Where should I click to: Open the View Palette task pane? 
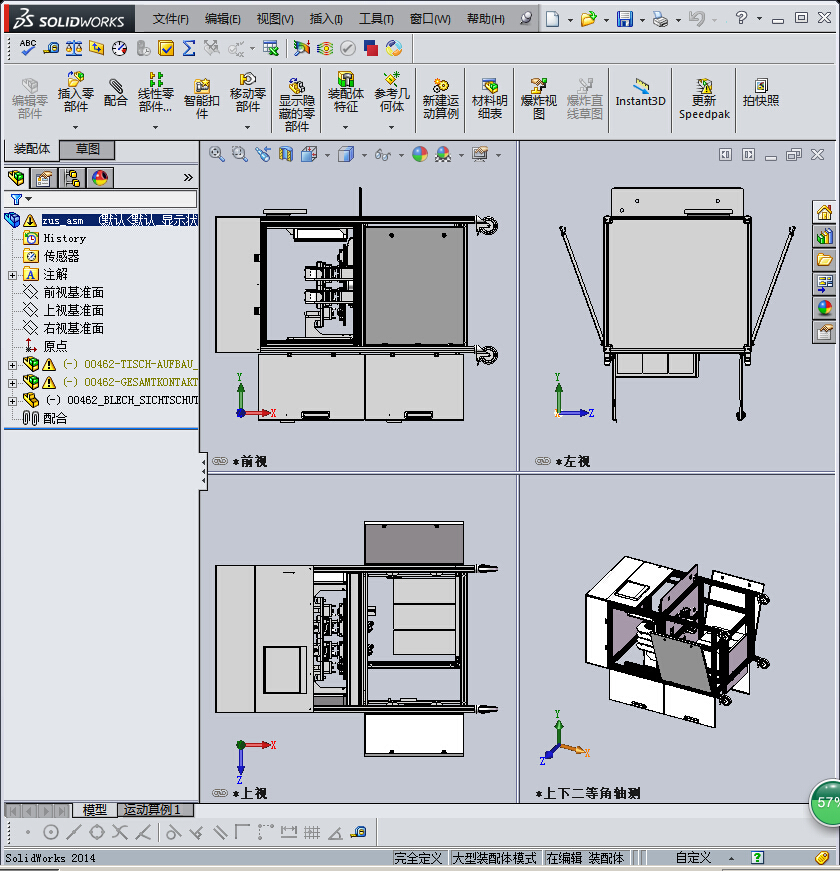click(824, 283)
